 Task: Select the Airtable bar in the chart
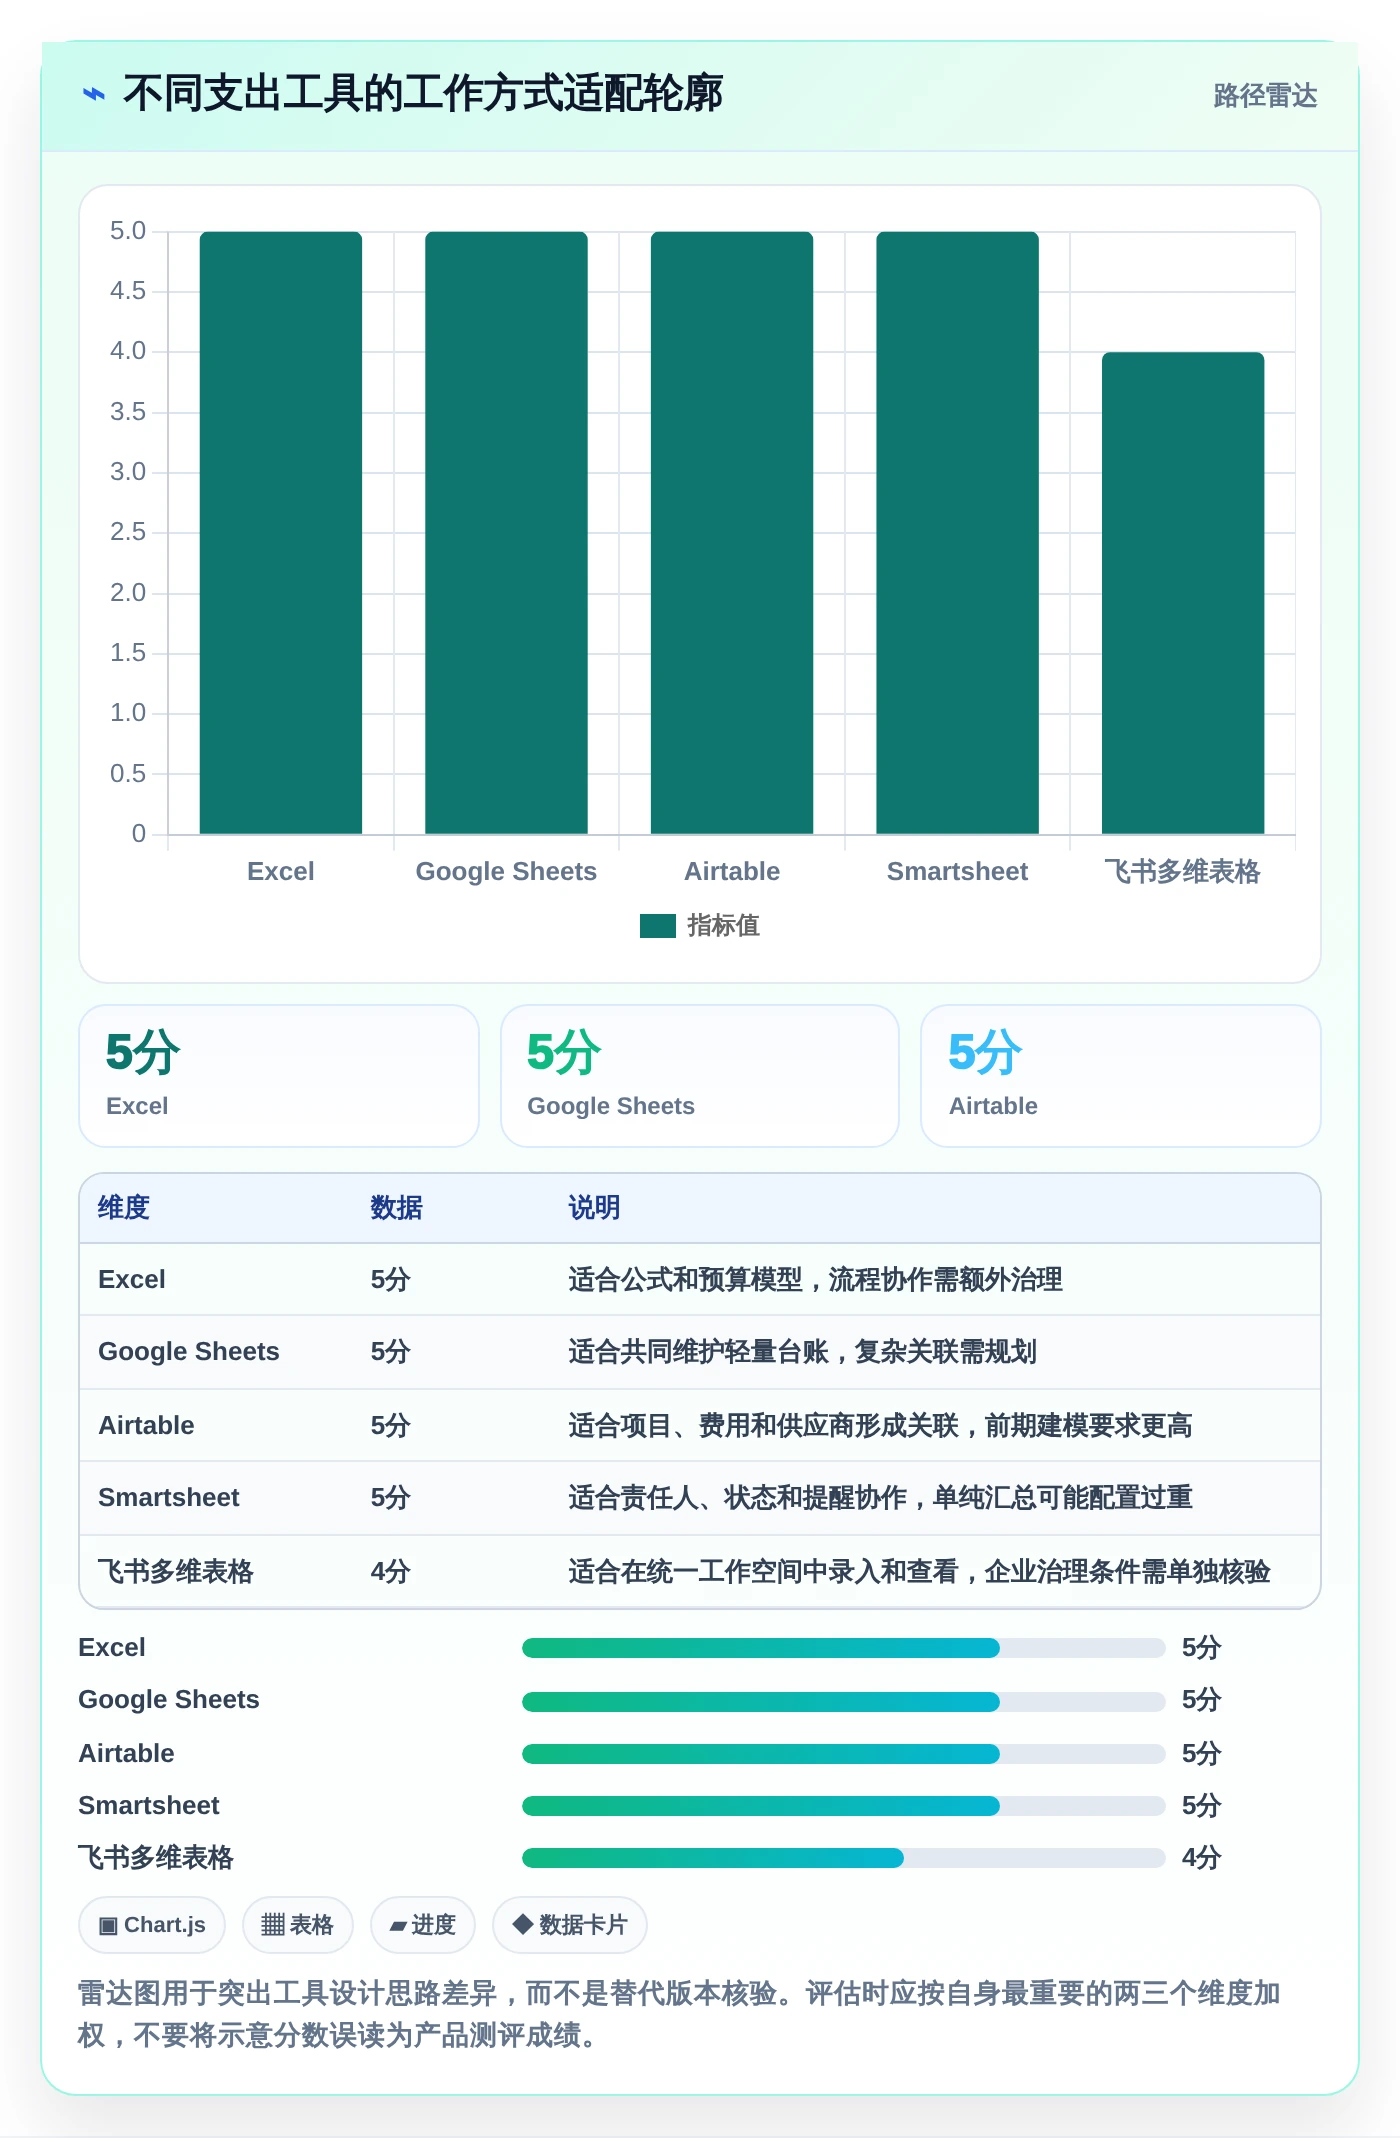732,533
